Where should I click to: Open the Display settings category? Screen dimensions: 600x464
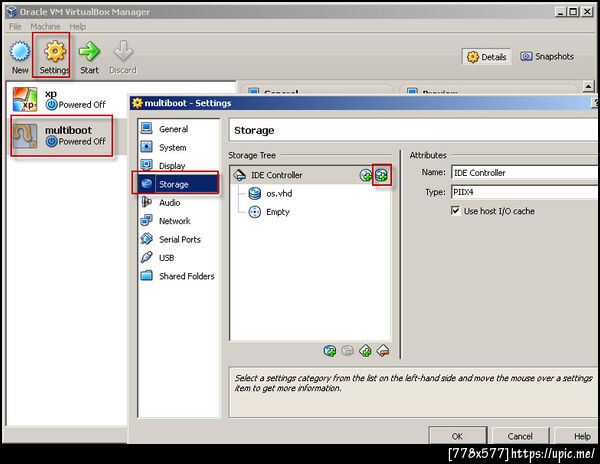178,166
